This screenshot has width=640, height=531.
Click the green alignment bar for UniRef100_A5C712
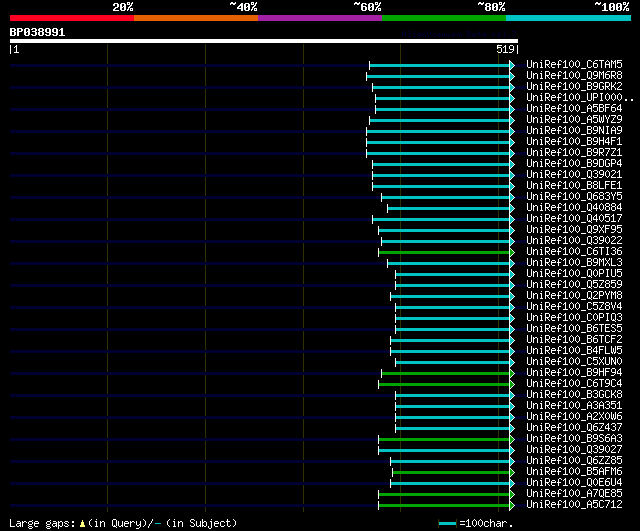click(x=444, y=506)
